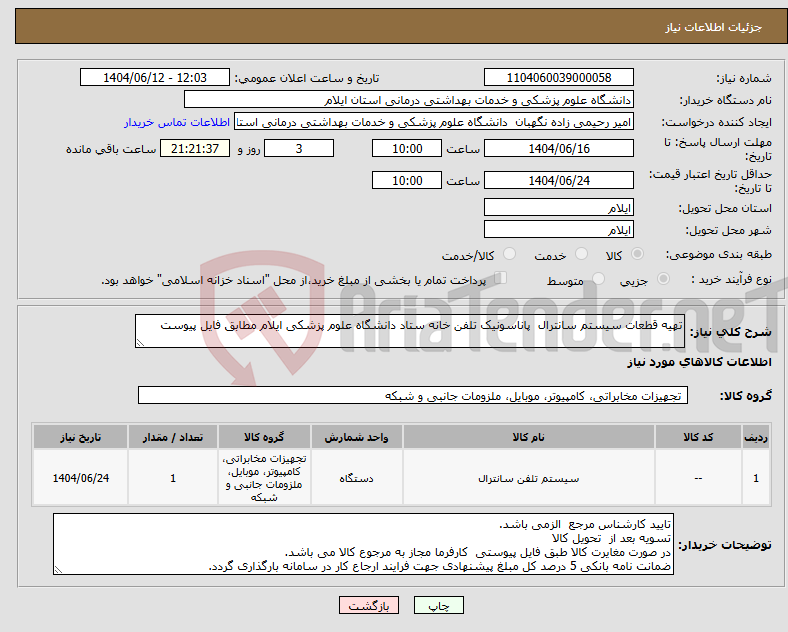
Task: Click the دستگاه unit cell
Action: (356, 478)
